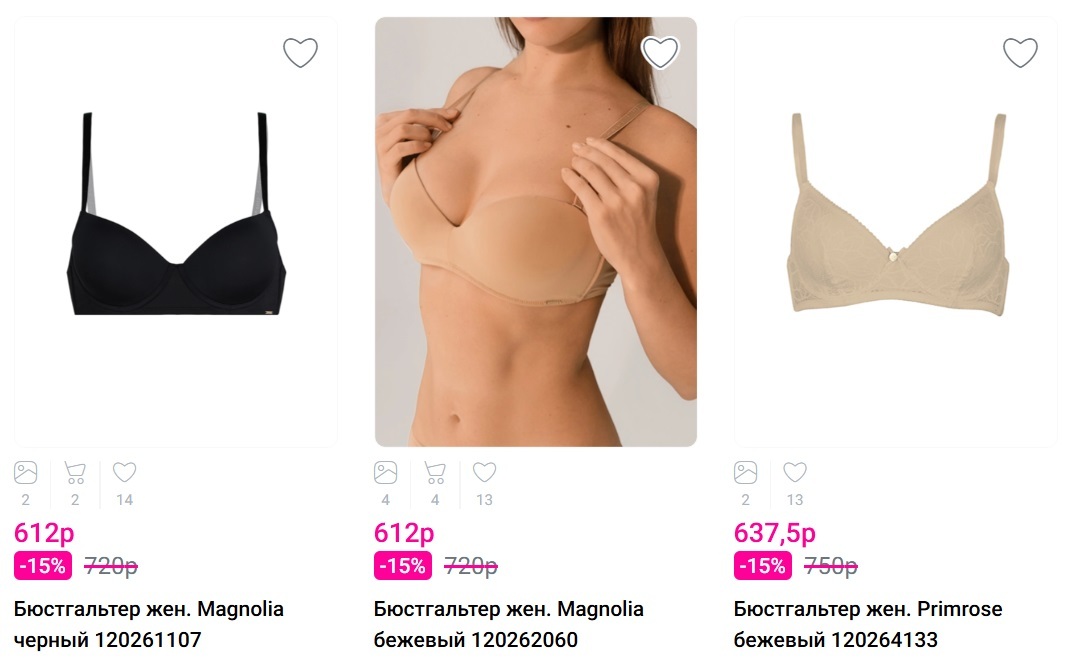Add black Magnolia bra to favorites heart

301,53
